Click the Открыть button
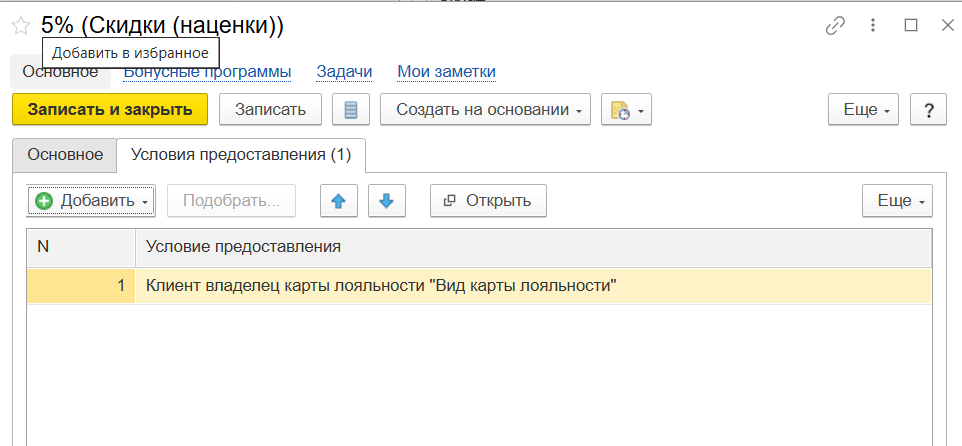Image resolution: width=962 pixels, height=446 pixels. [488, 201]
